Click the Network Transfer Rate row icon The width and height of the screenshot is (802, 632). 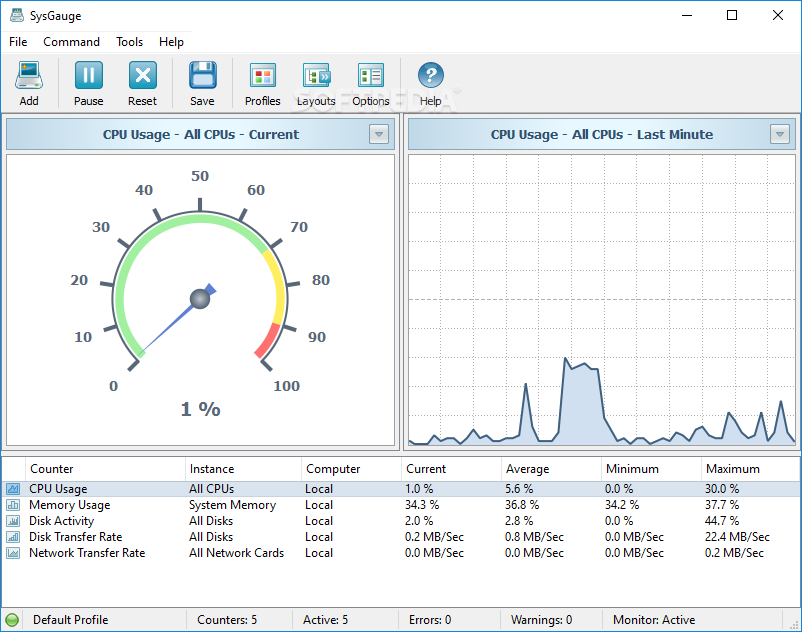13,553
